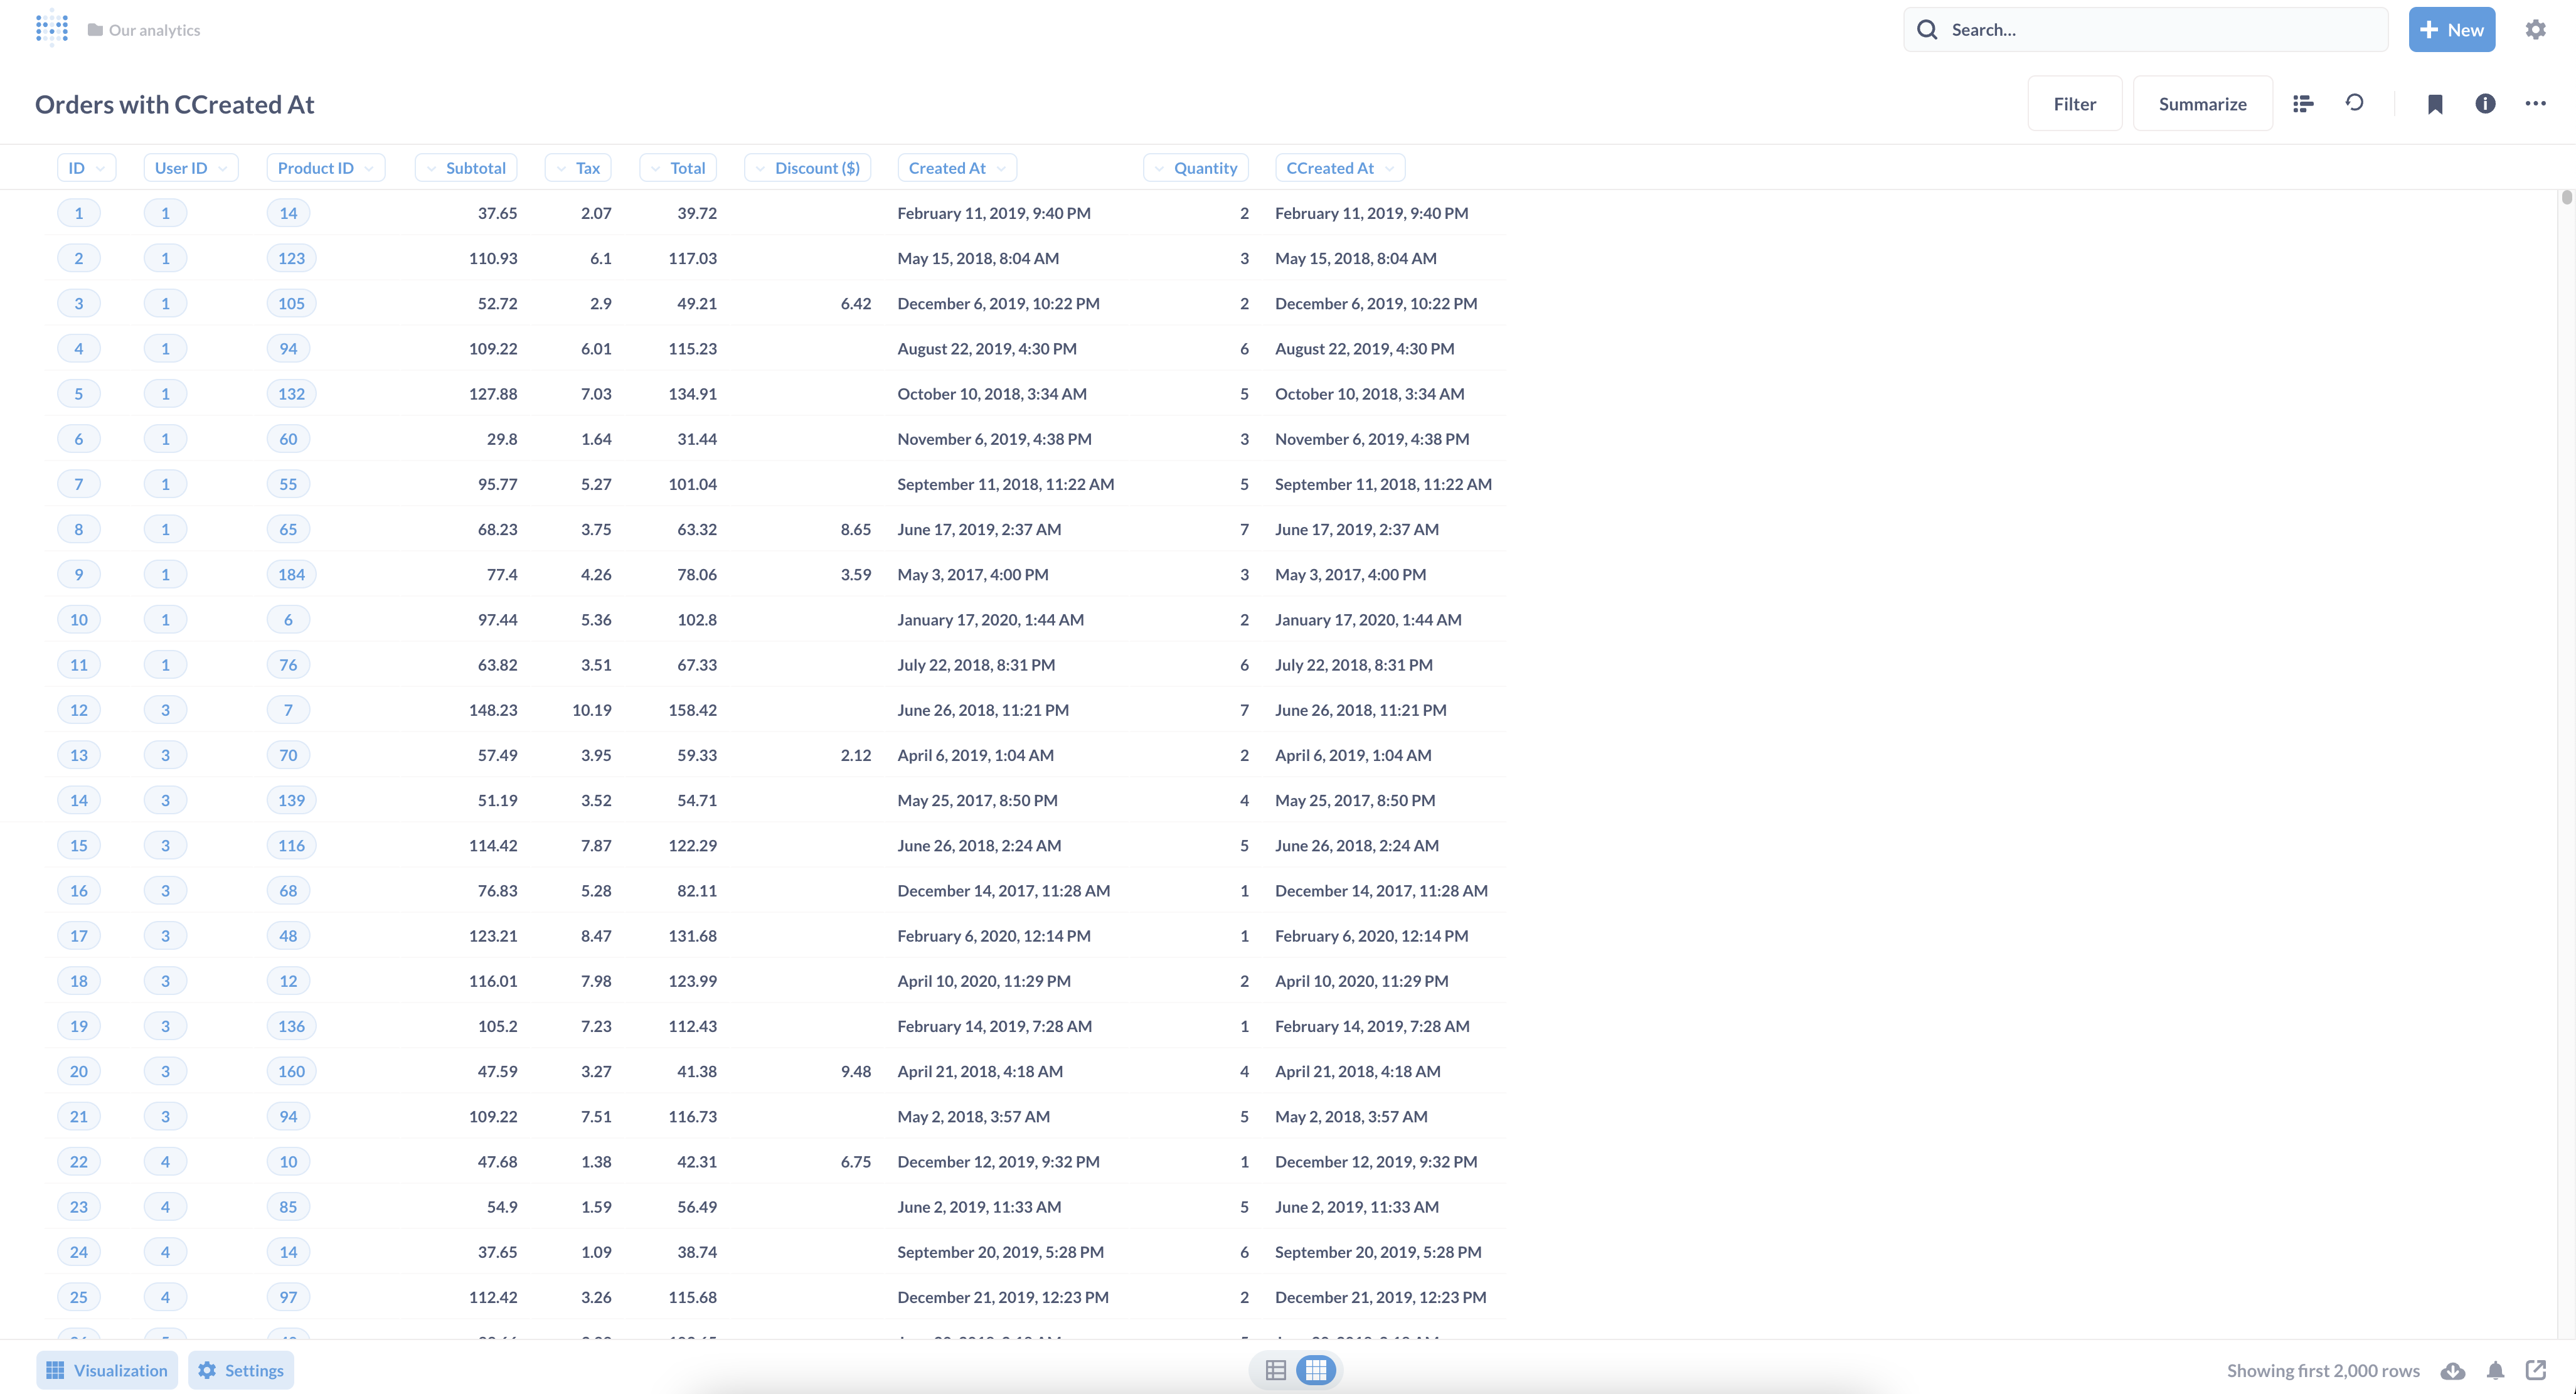The image size is (2576, 1394).
Task: Click the Summarize button
Action: click(x=2202, y=104)
